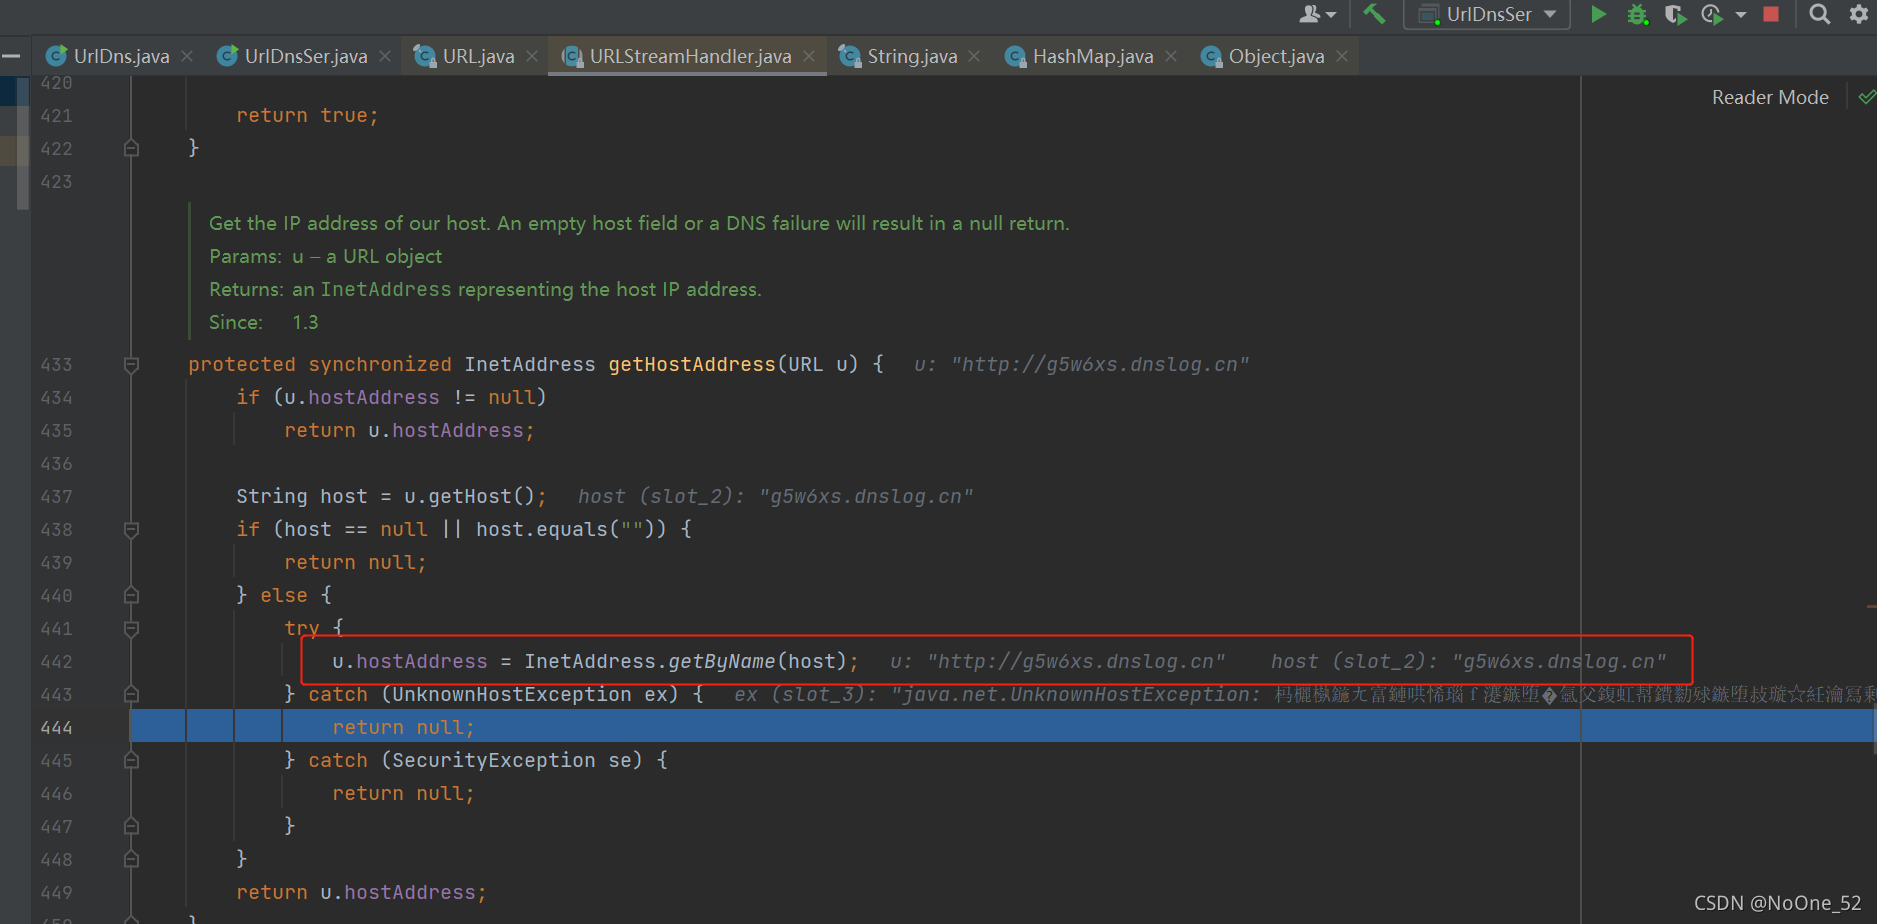Collapse the try block fold at line 441
This screenshot has height=924, width=1877.
click(x=131, y=629)
